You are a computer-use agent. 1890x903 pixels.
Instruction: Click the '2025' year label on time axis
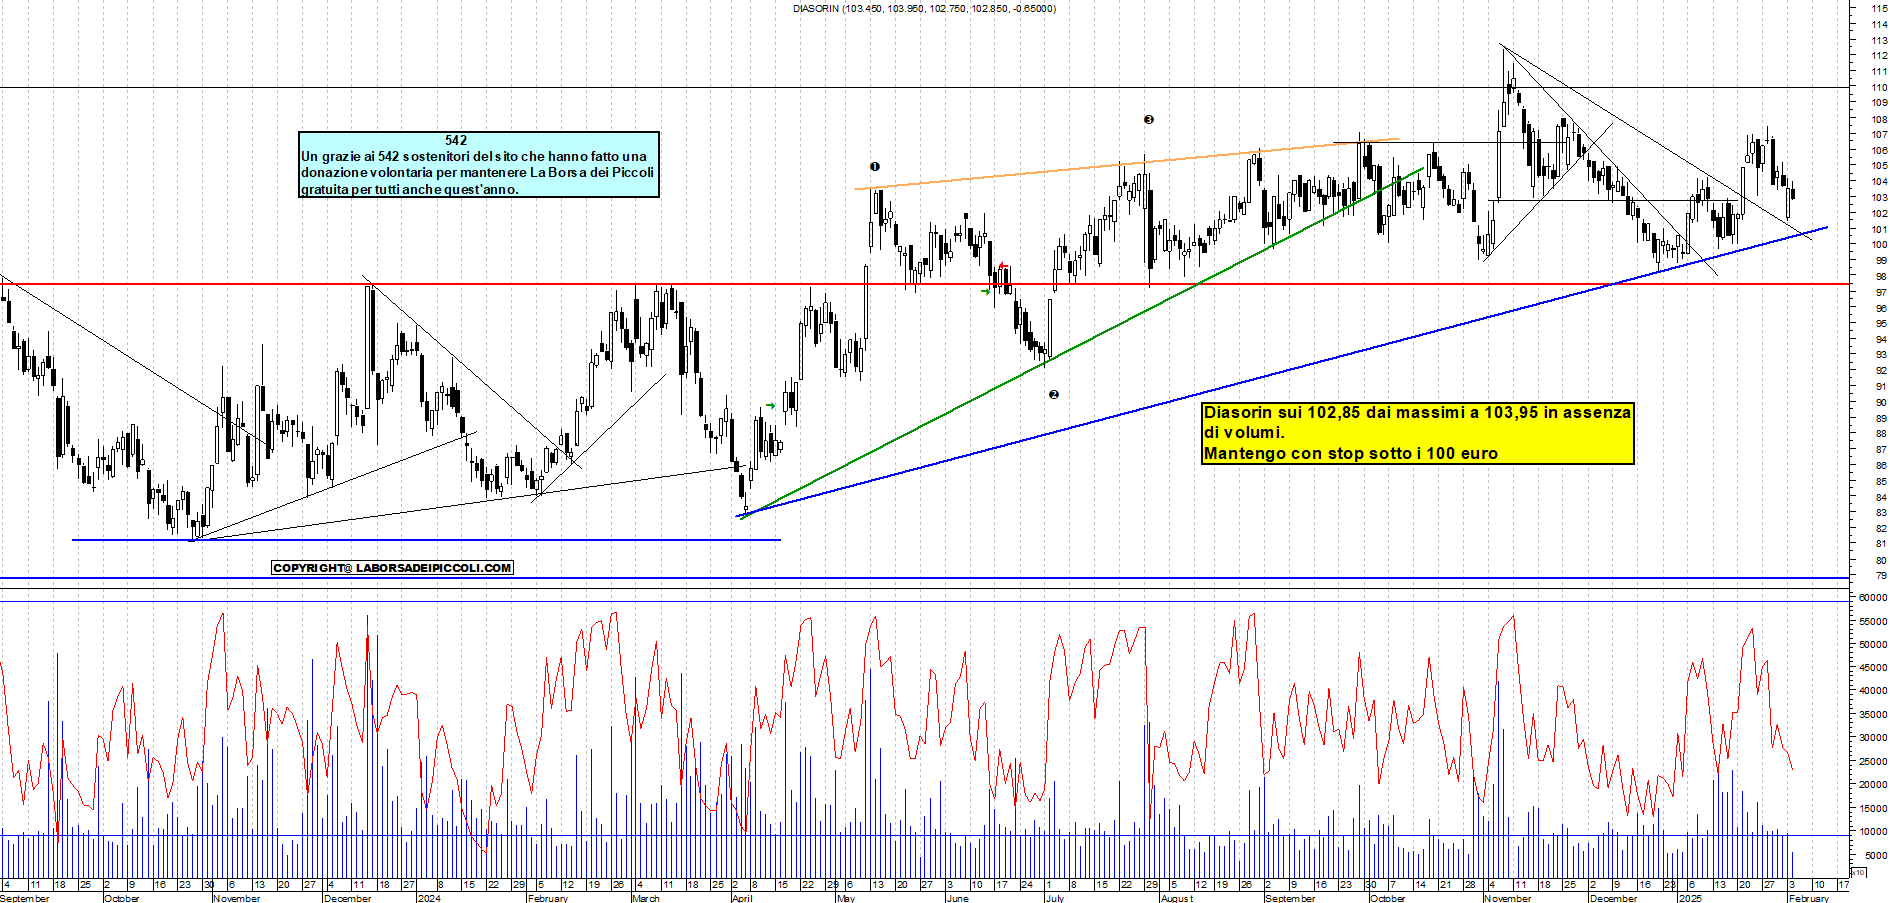1690,898
